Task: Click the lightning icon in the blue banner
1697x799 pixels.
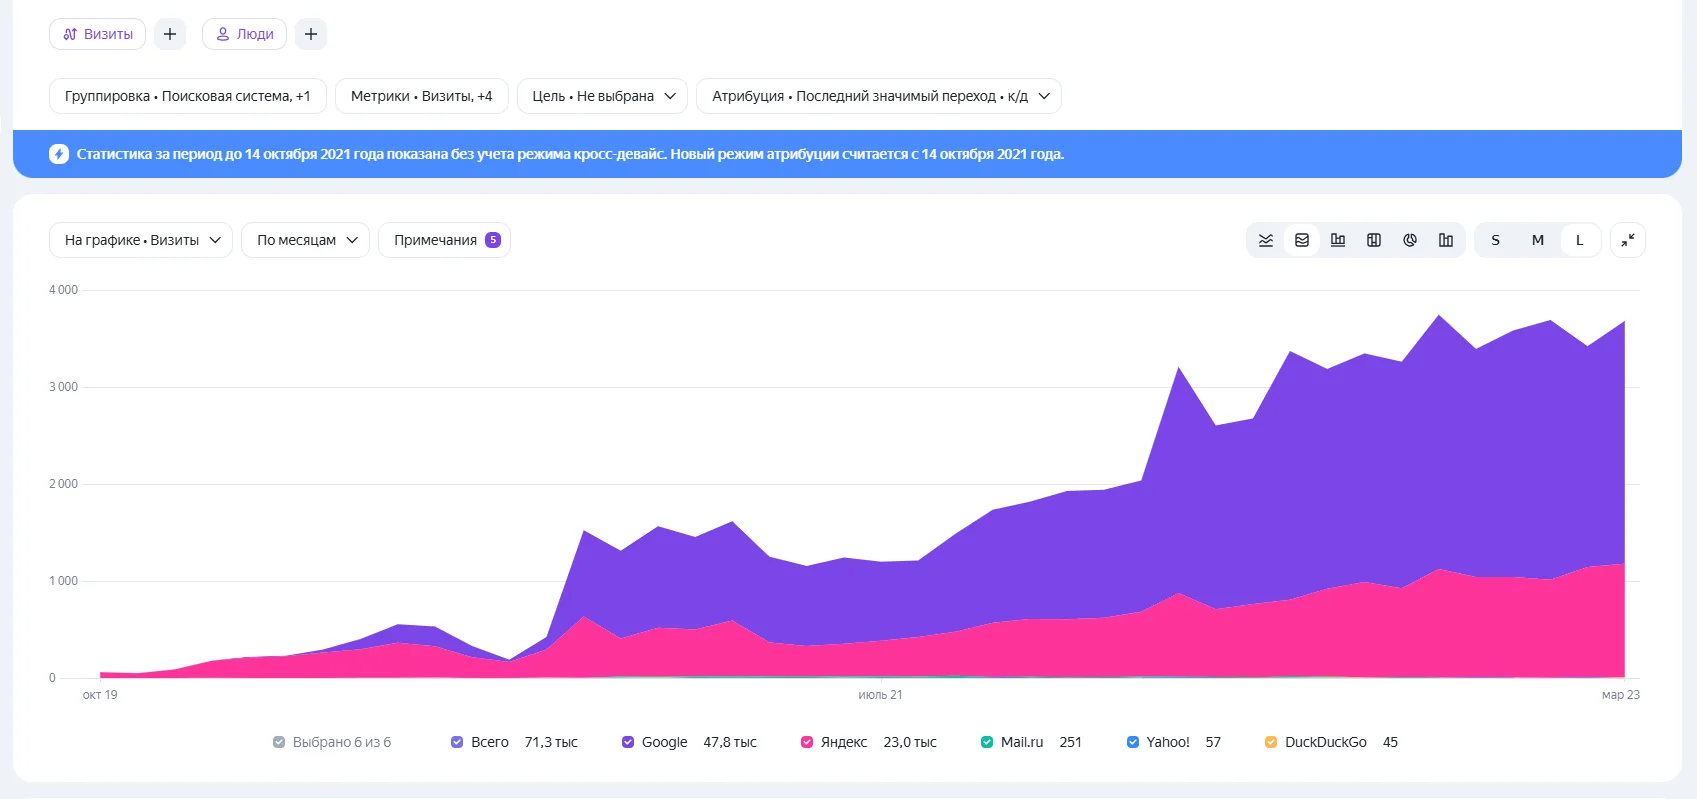Action: [x=59, y=154]
